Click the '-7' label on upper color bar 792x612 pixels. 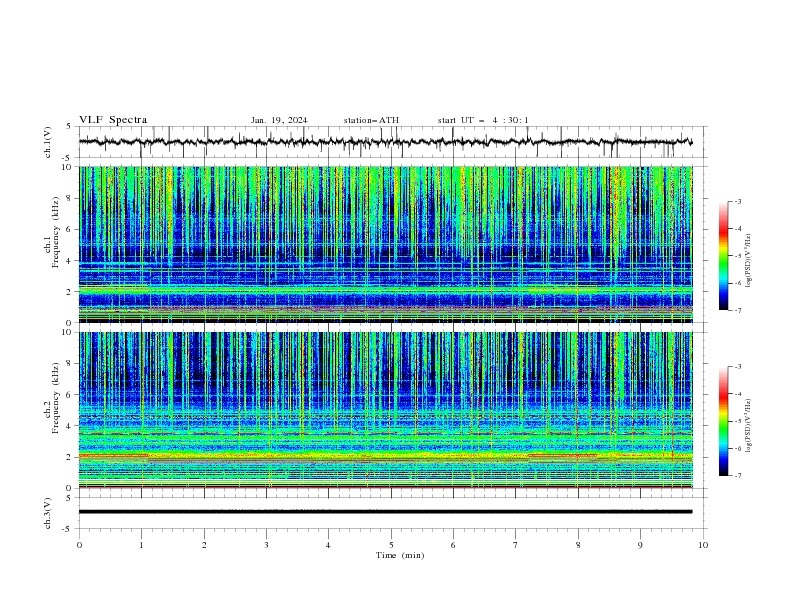click(738, 310)
